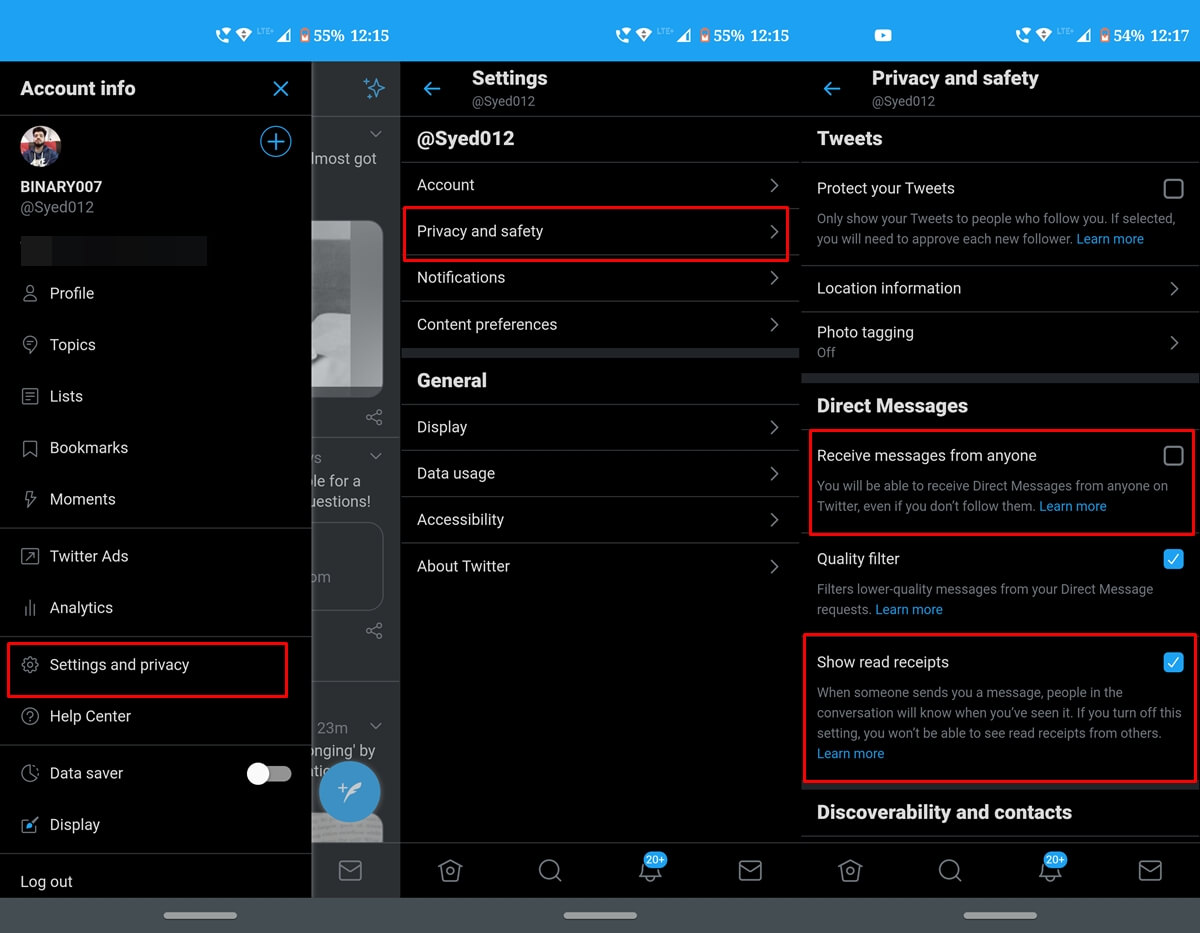This screenshot has height=933, width=1200.
Task: Open Learn more under Show read receipts
Action: pos(851,754)
